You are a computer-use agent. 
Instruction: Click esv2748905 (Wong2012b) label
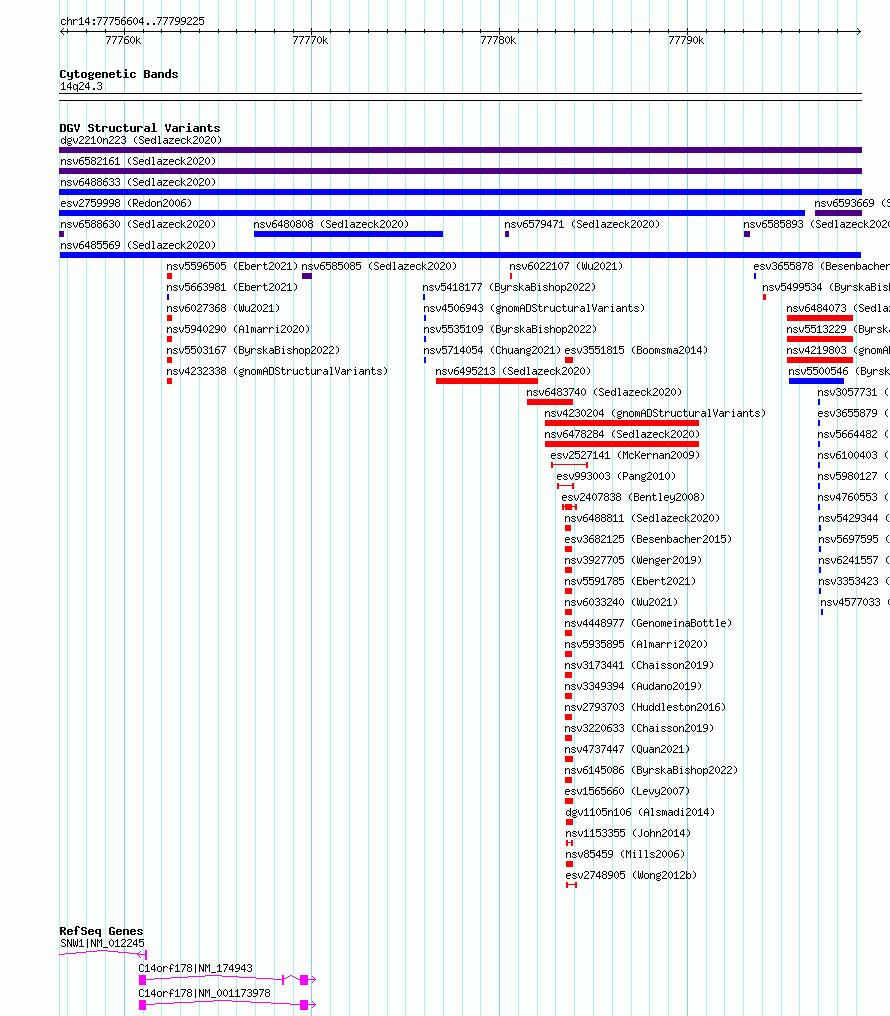click(x=631, y=875)
